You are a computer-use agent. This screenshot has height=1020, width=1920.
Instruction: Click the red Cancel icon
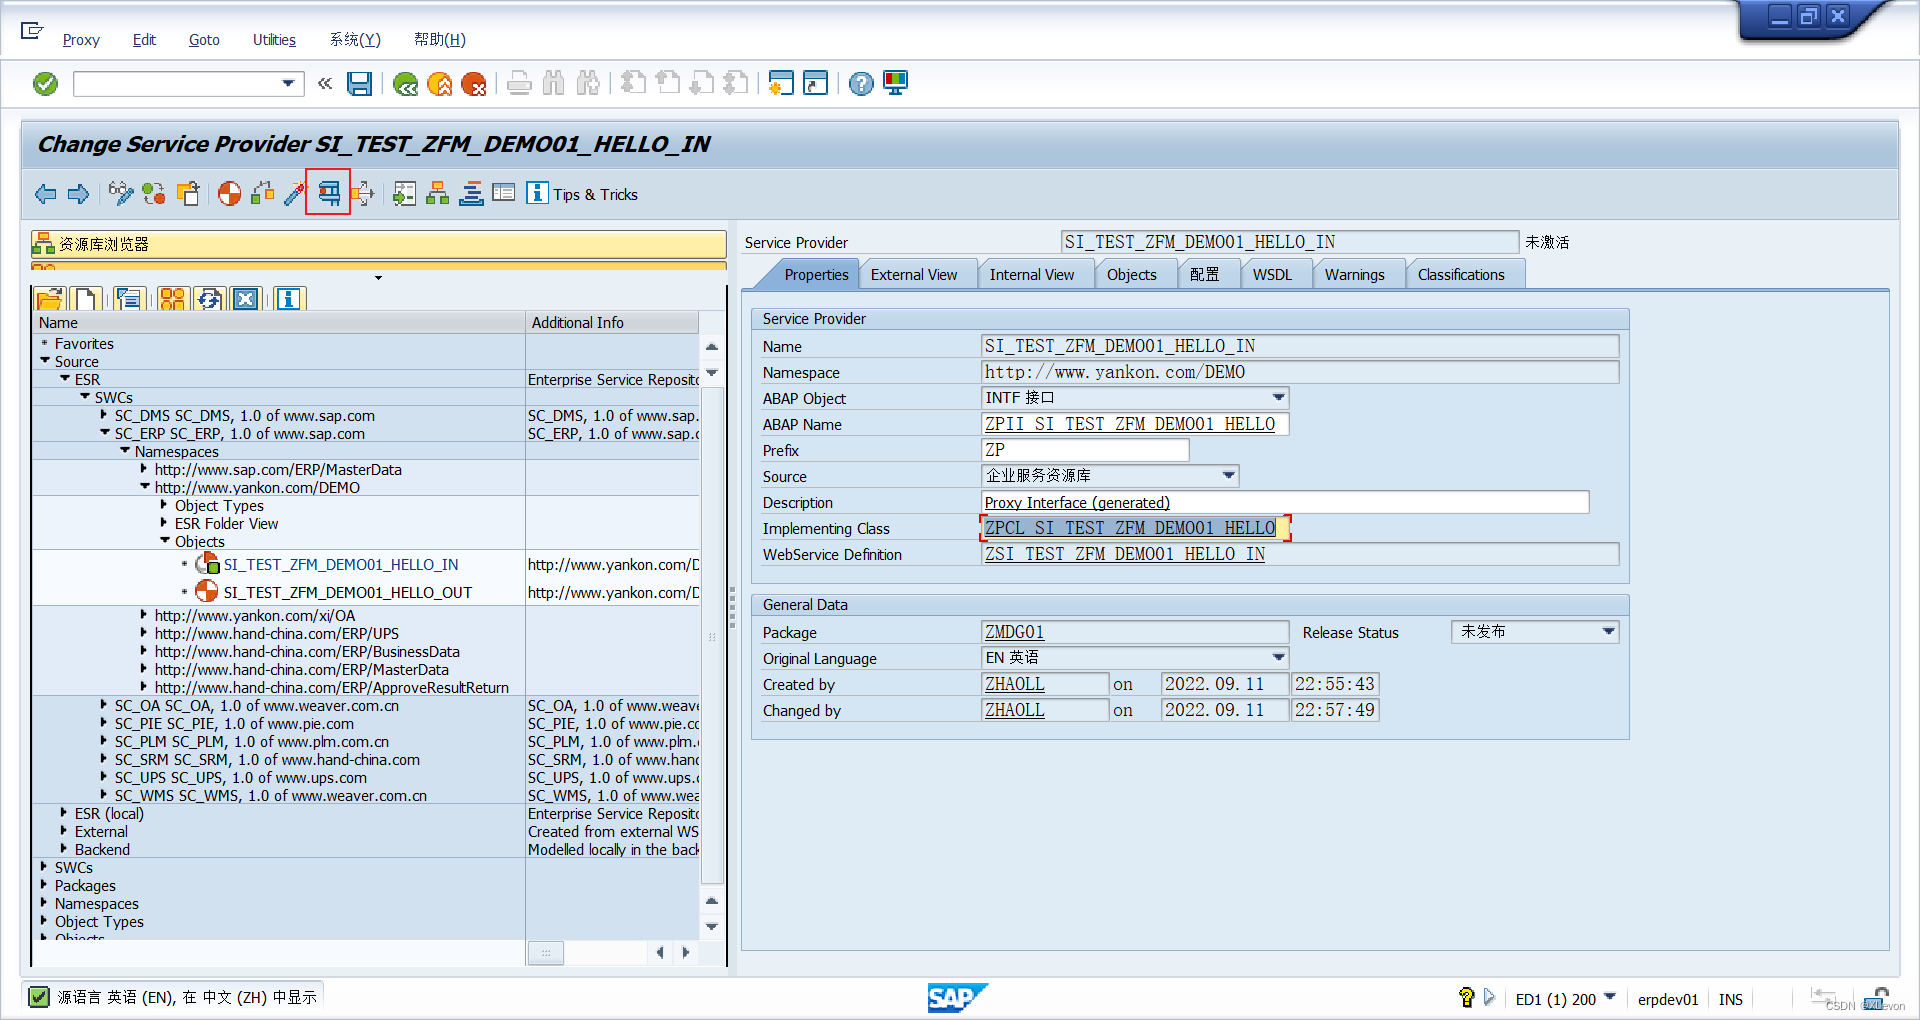(474, 84)
